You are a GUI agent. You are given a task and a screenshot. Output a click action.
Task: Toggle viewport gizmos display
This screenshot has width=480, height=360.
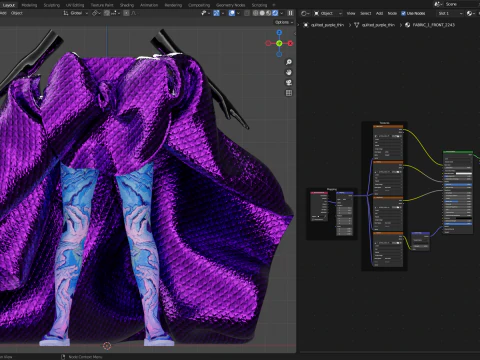pos(216,13)
